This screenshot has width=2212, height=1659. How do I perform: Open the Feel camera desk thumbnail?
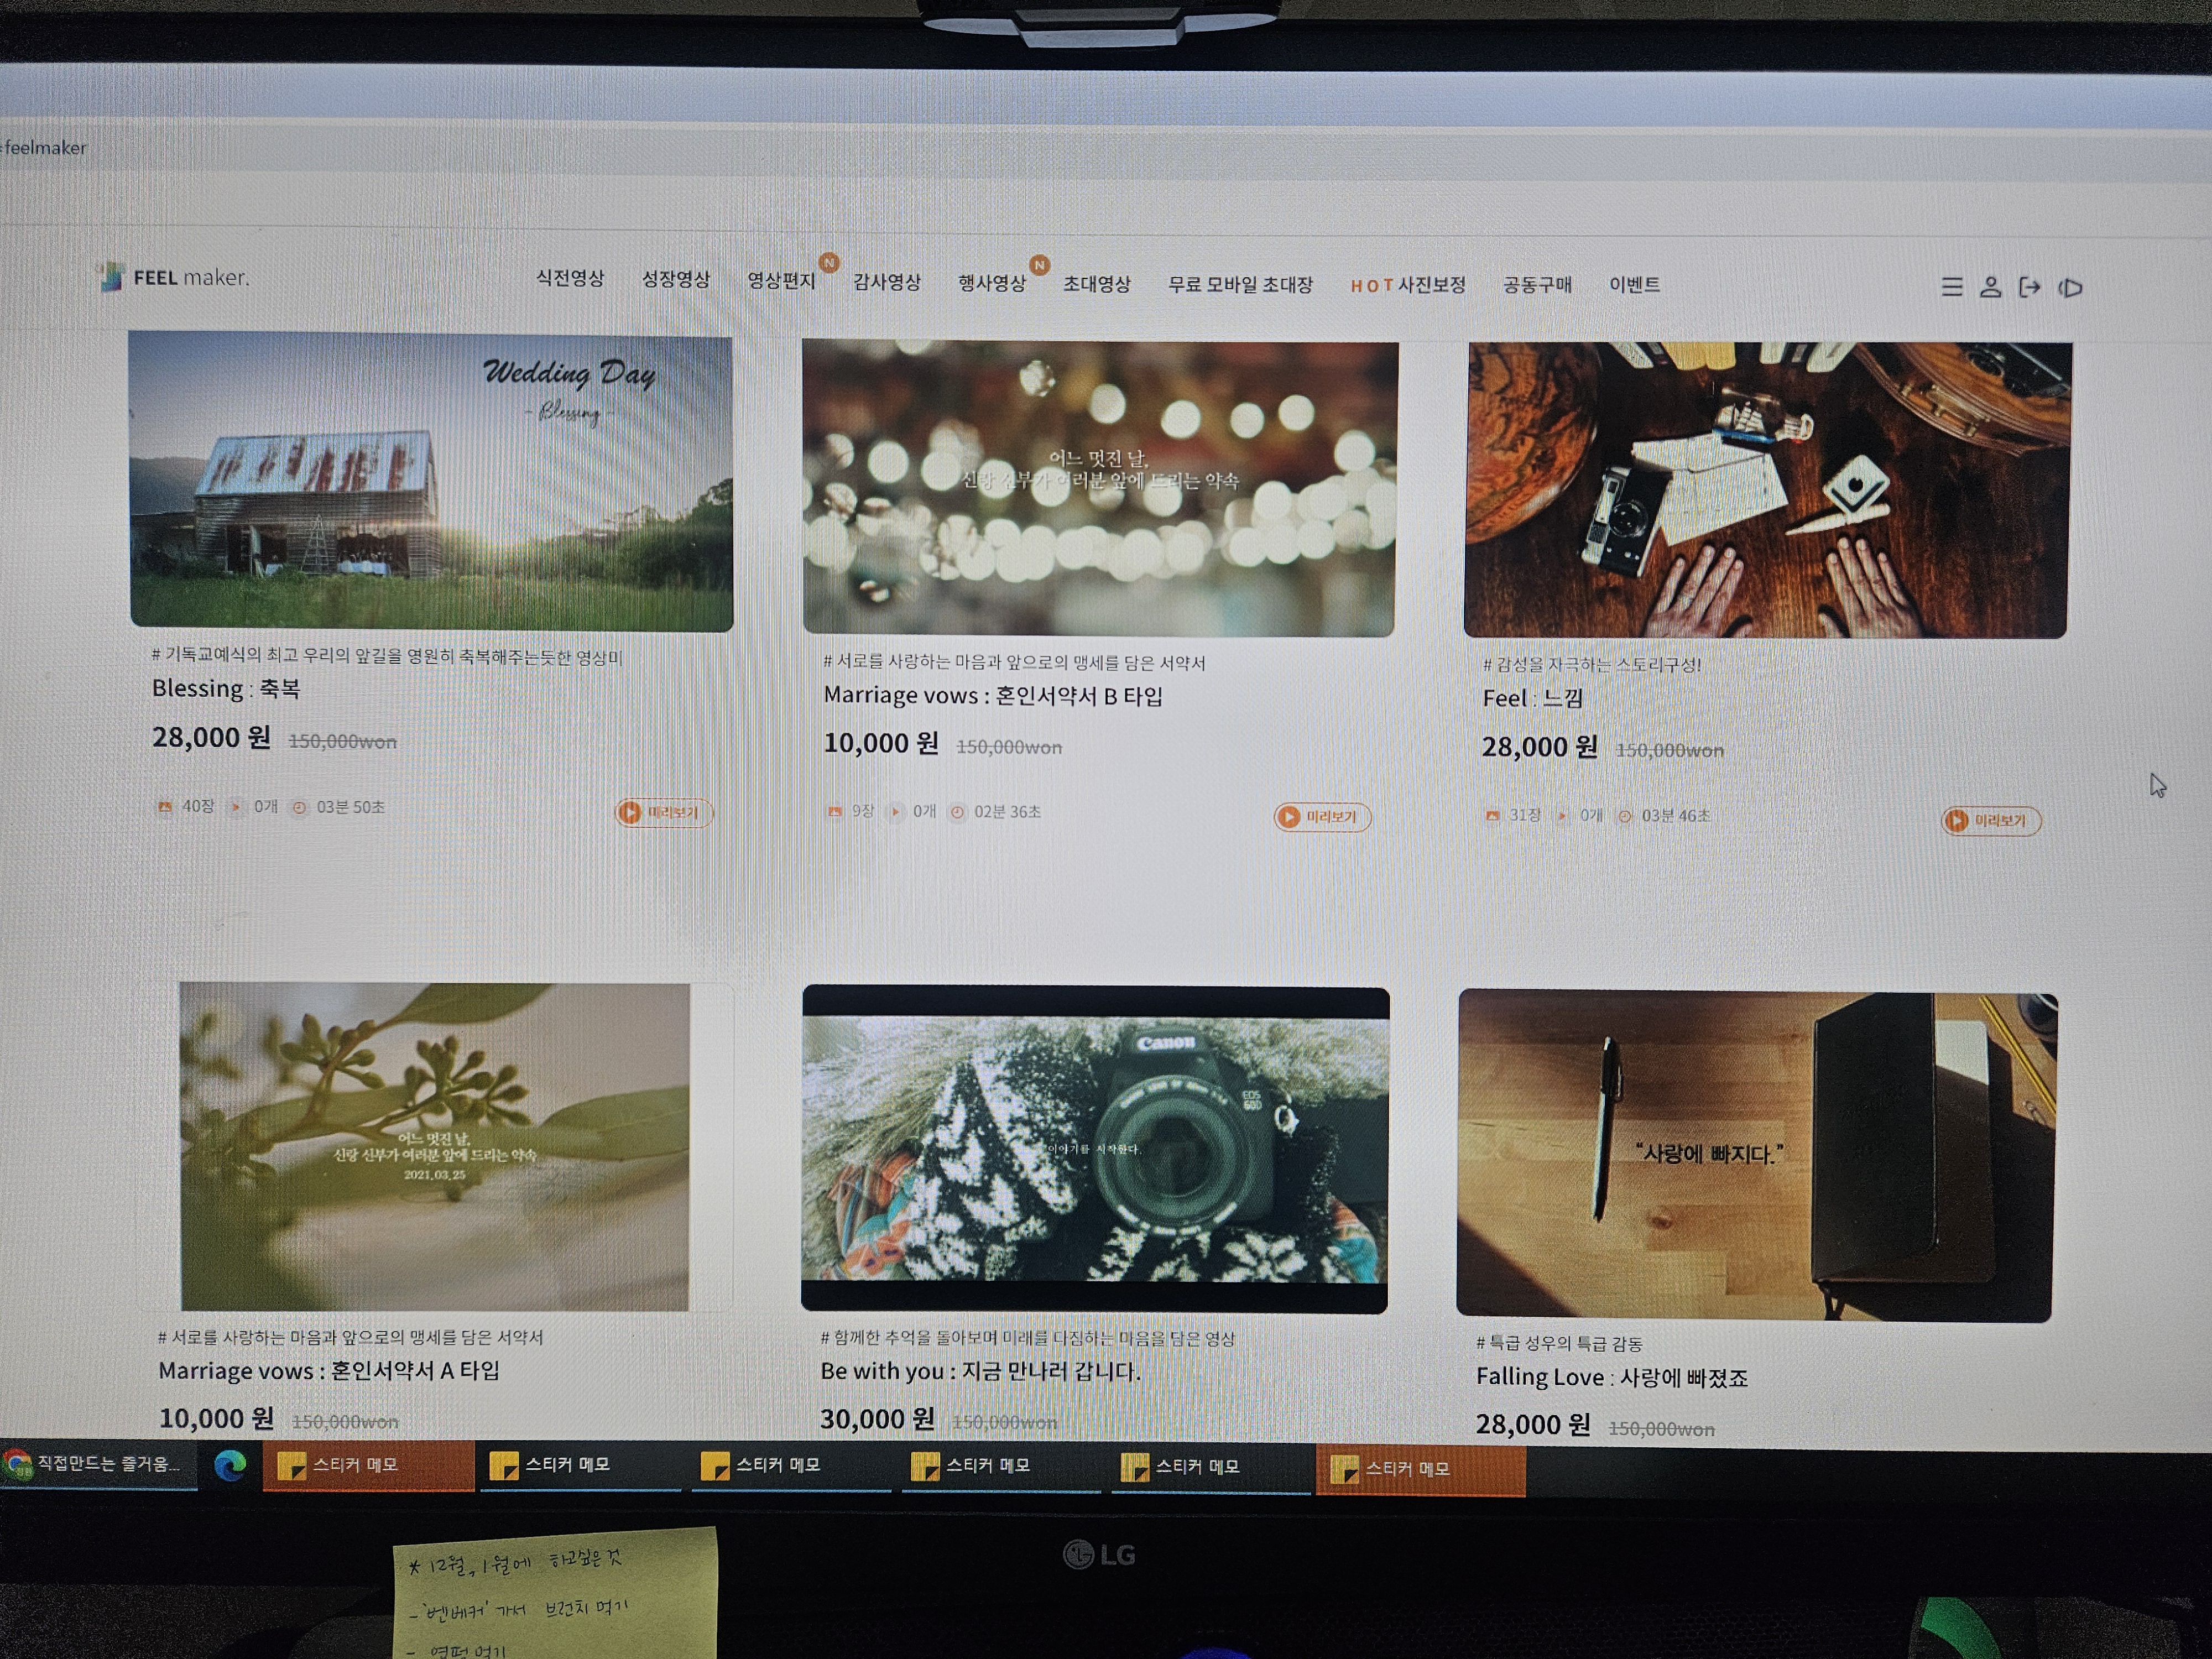point(1767,490)
